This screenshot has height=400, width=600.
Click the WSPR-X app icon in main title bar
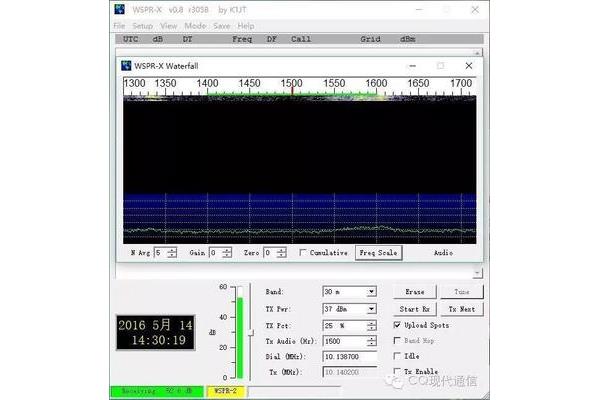[x=119, y=9]
